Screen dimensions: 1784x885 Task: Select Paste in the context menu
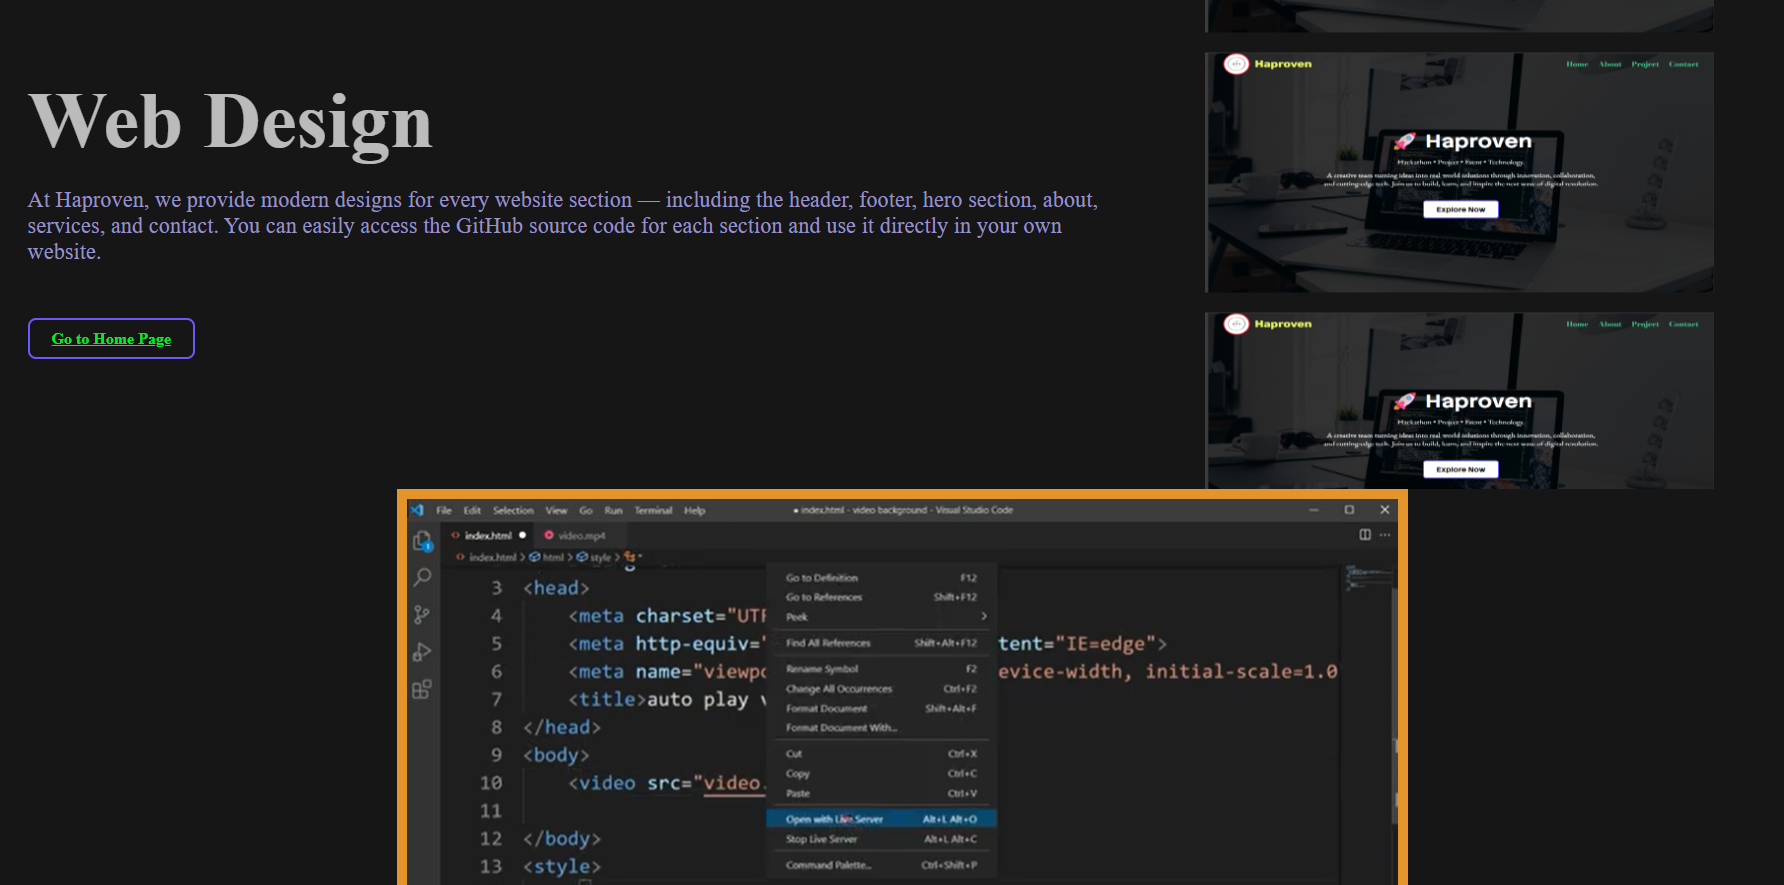[x=882, y=794]
